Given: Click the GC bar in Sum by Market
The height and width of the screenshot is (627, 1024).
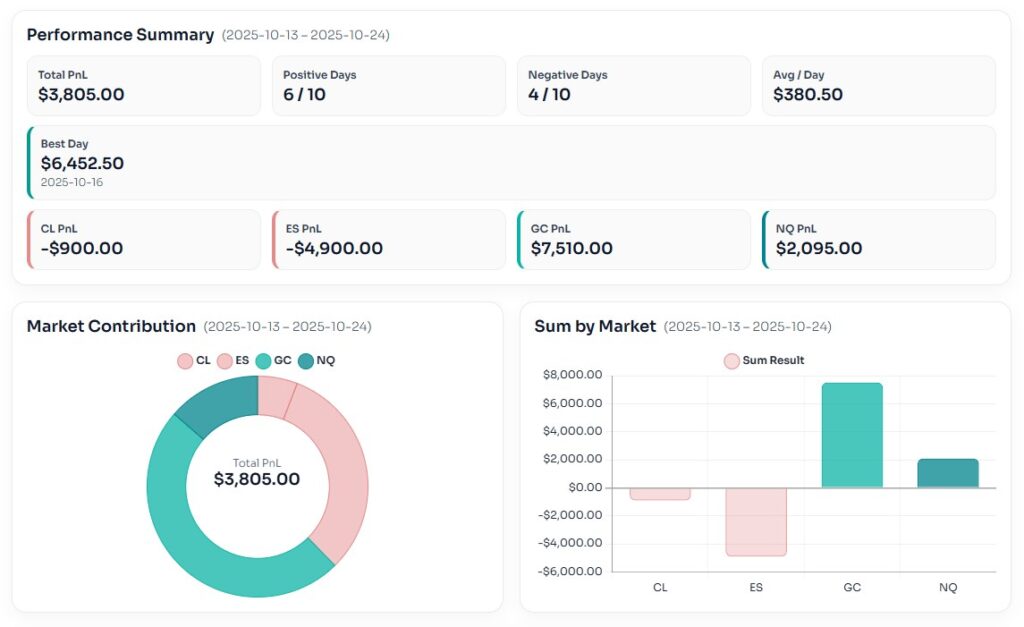Looking at the screenshot, I should 852,435.
